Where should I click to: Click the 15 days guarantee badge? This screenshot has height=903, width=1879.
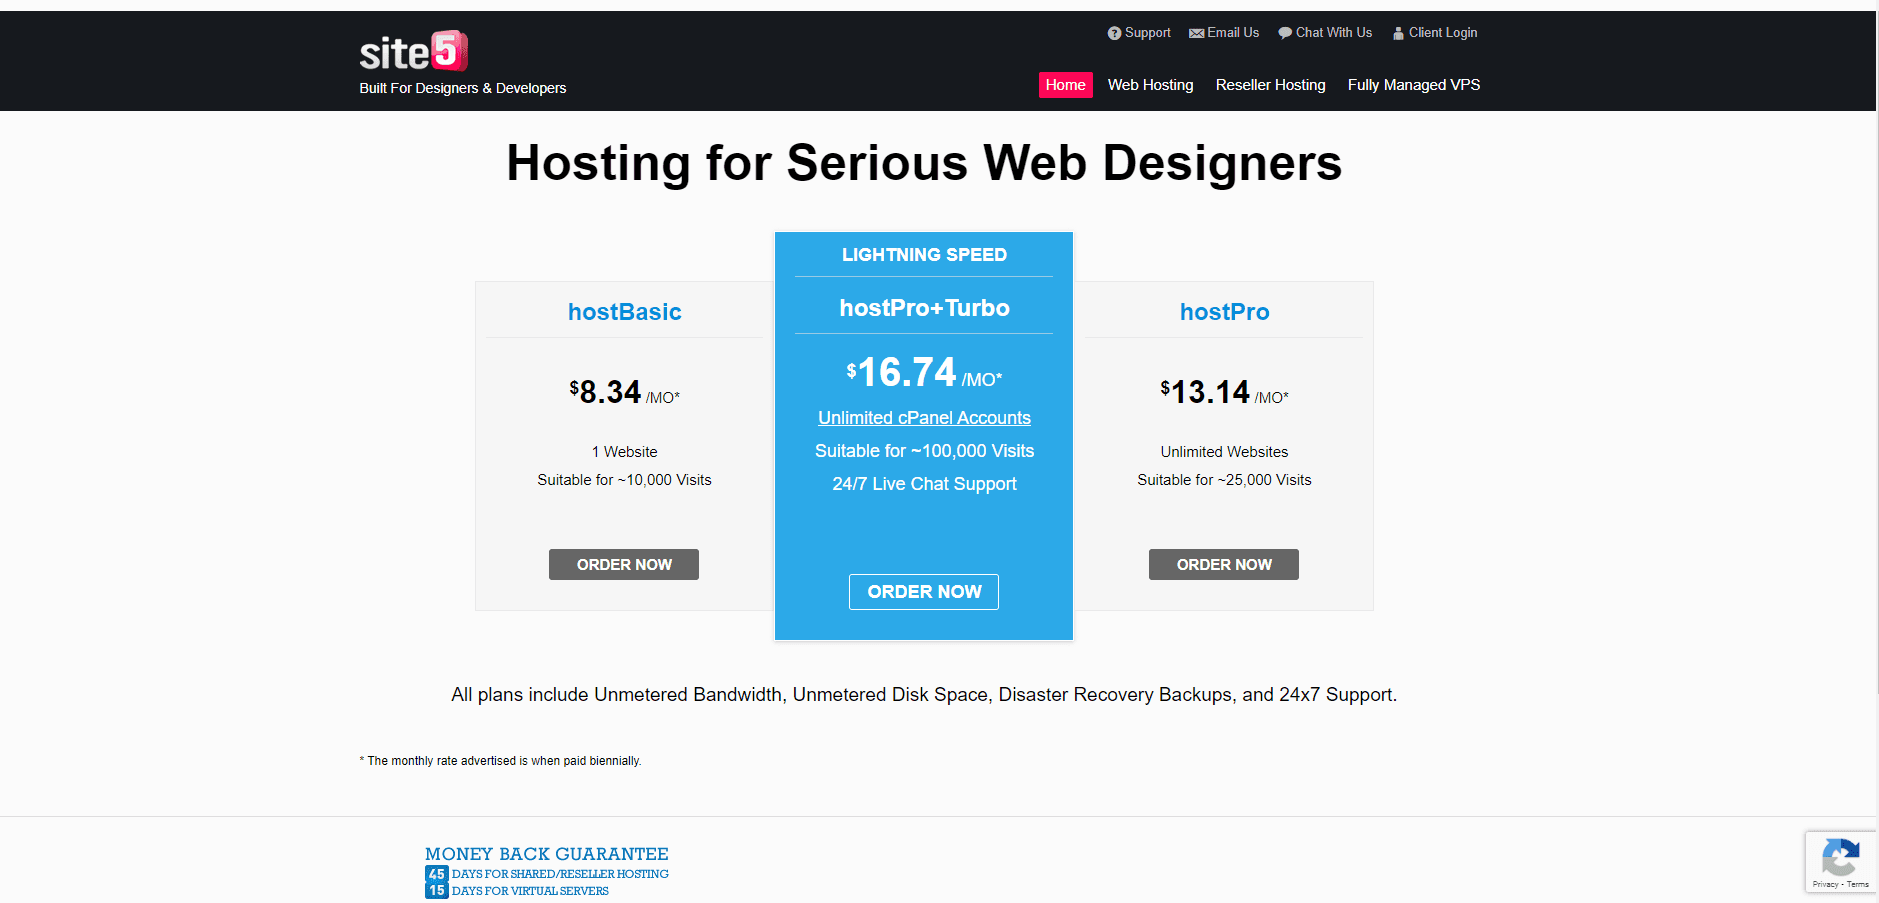click(436, 890)
